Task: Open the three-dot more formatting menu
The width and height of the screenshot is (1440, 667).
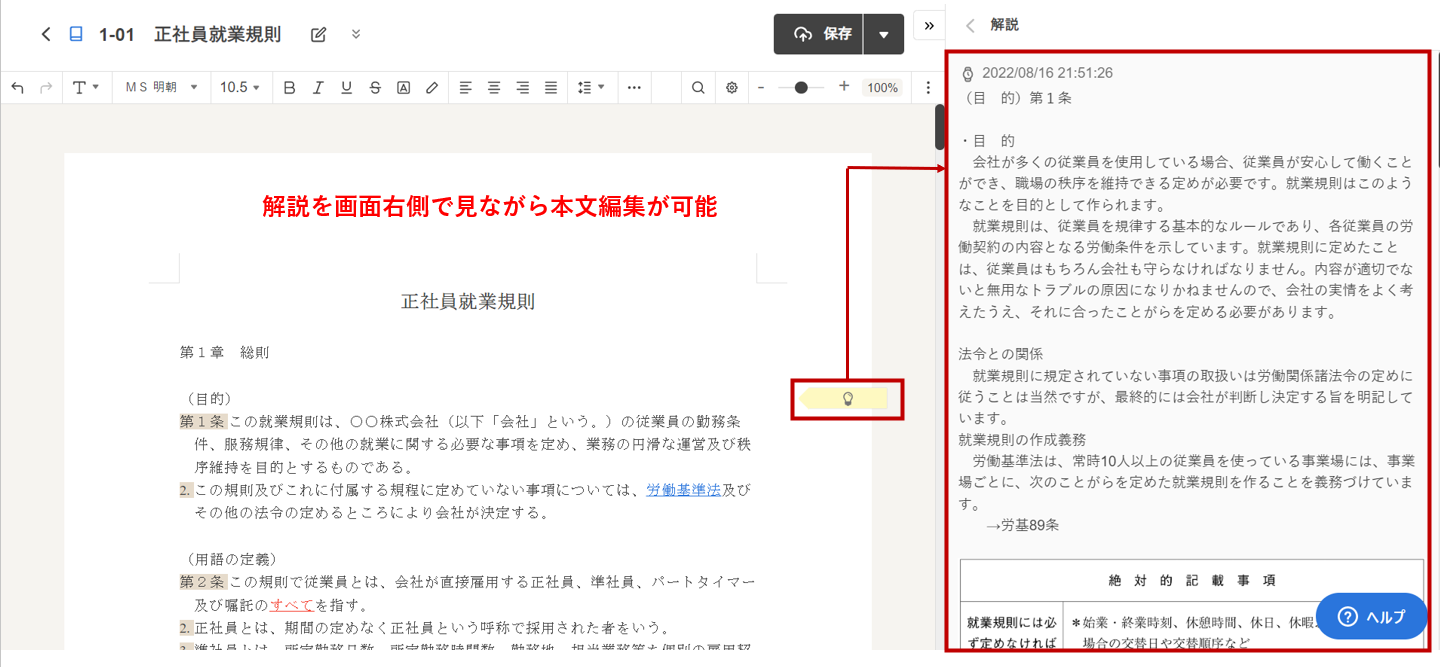Action: coord(634,88)
